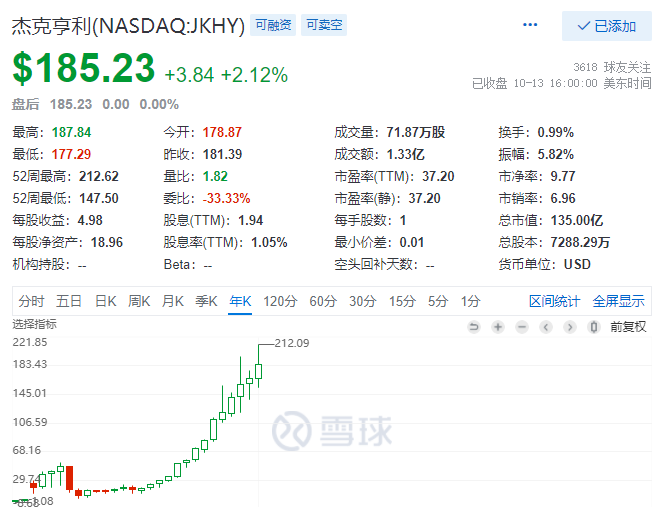
Task: Open the 月K chart tab
Action: coord(173,301)
